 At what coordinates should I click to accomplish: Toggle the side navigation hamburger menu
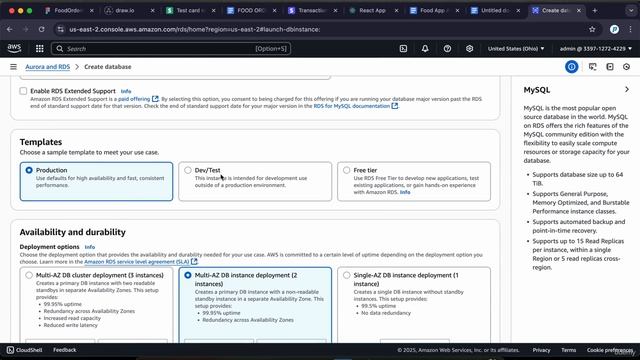point(13,67)
